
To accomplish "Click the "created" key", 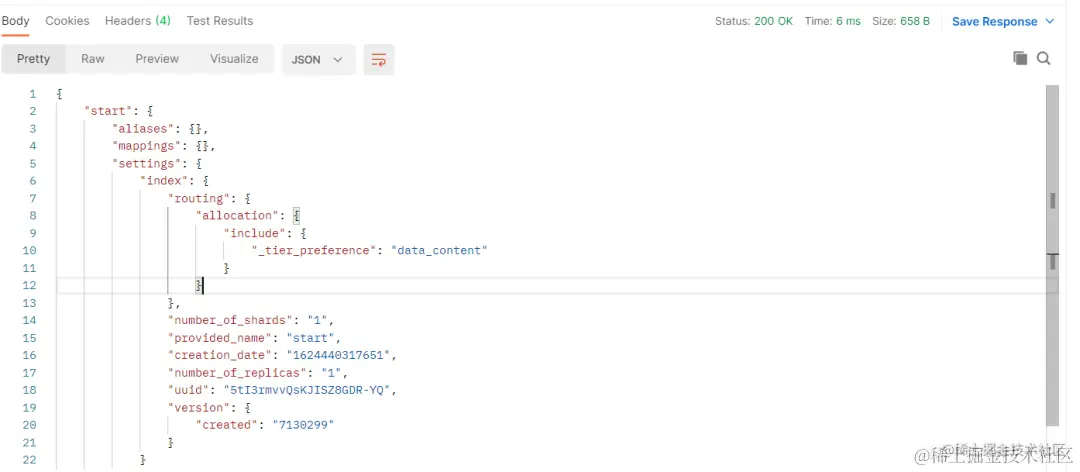I will point(227,425).
